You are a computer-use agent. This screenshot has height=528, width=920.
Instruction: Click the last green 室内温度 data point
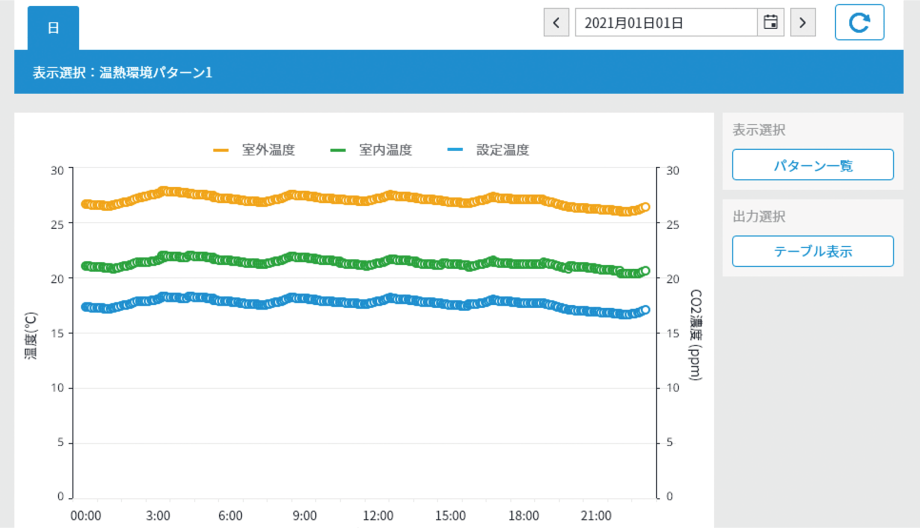[645, 271]
